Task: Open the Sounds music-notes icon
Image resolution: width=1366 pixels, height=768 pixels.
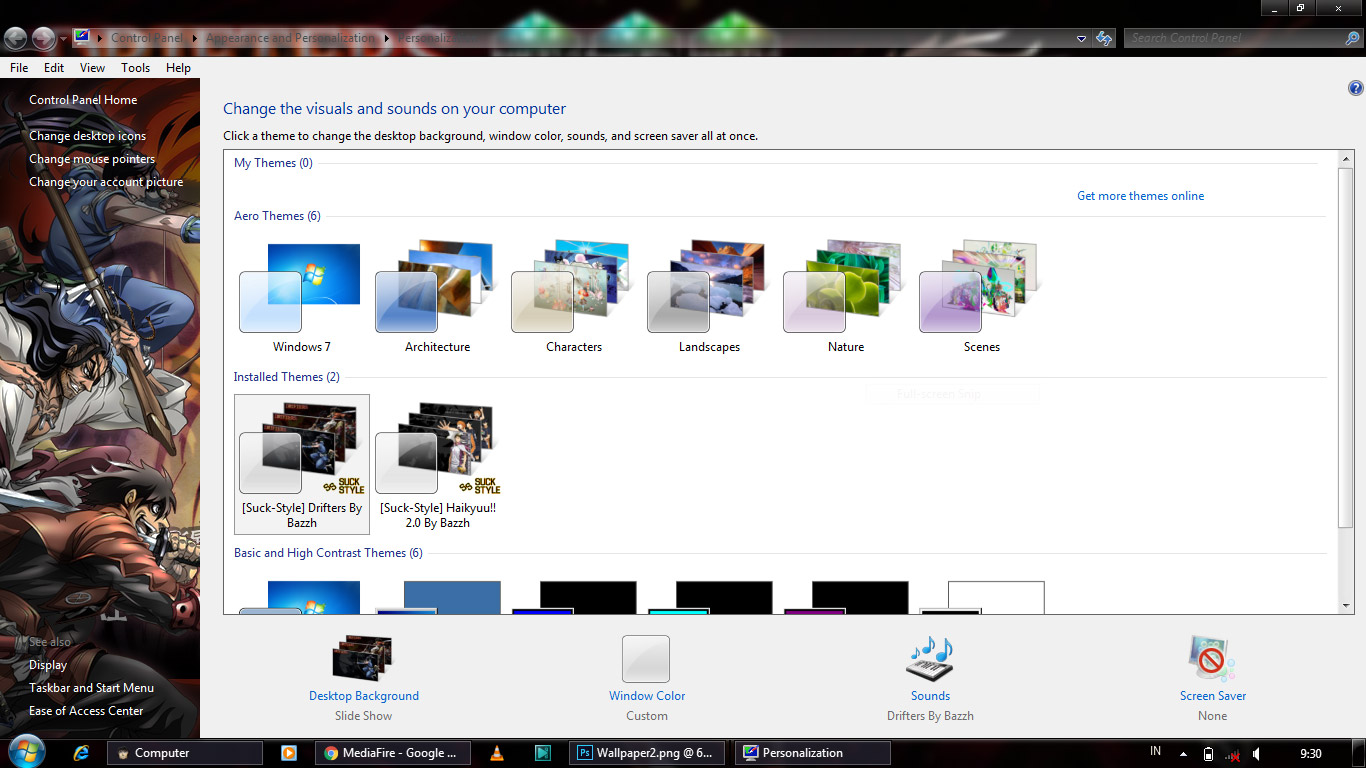Action: coord(930,659)
